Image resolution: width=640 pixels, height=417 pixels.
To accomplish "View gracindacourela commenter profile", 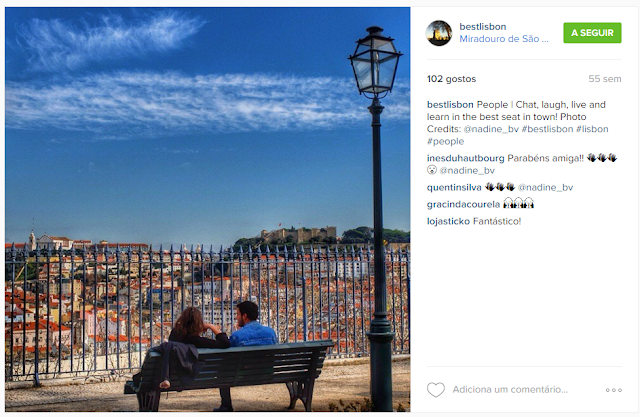I will point(463,204).
